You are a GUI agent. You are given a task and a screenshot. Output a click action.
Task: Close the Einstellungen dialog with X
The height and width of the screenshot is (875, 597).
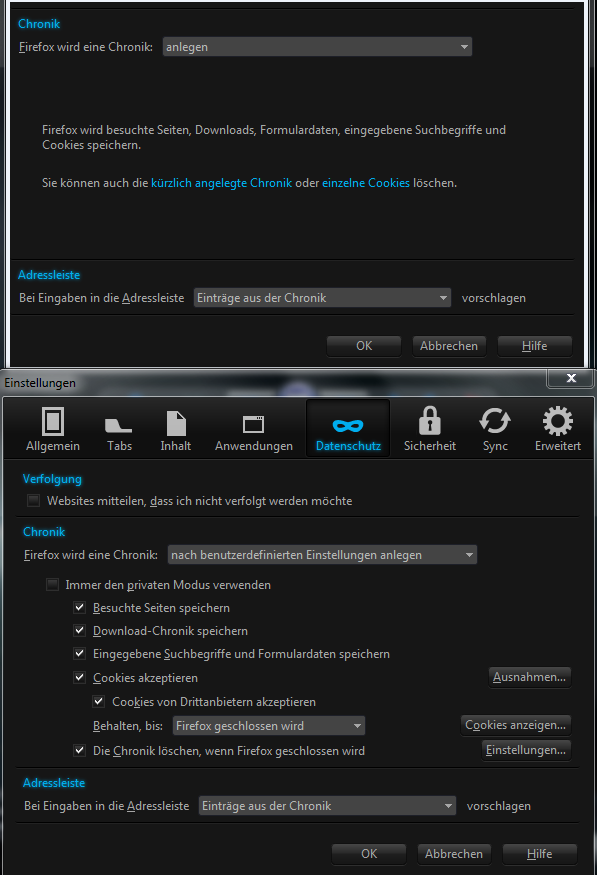(x=571, y=378)
